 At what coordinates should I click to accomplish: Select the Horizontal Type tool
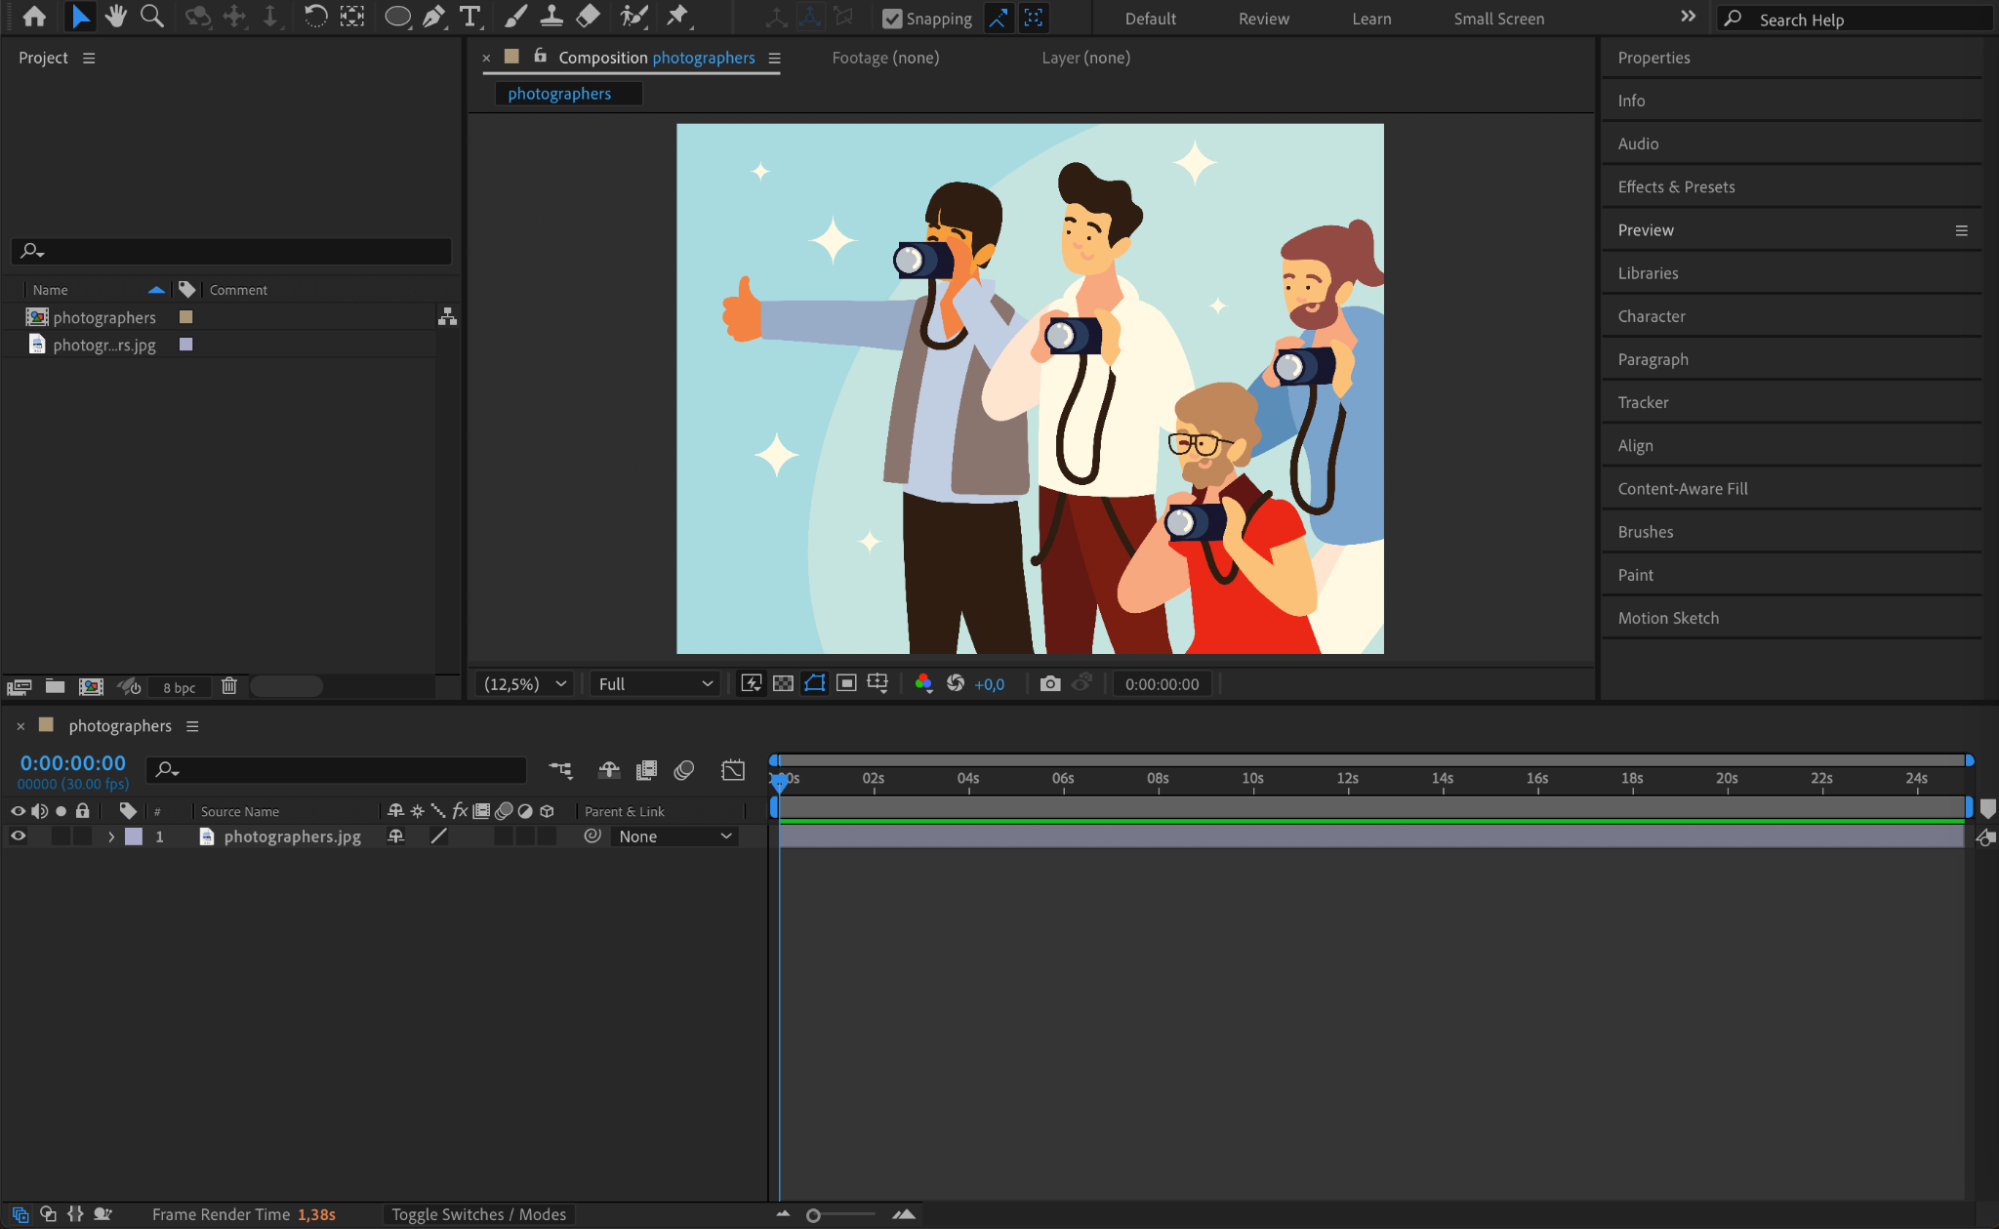click(x=469, y=16)
